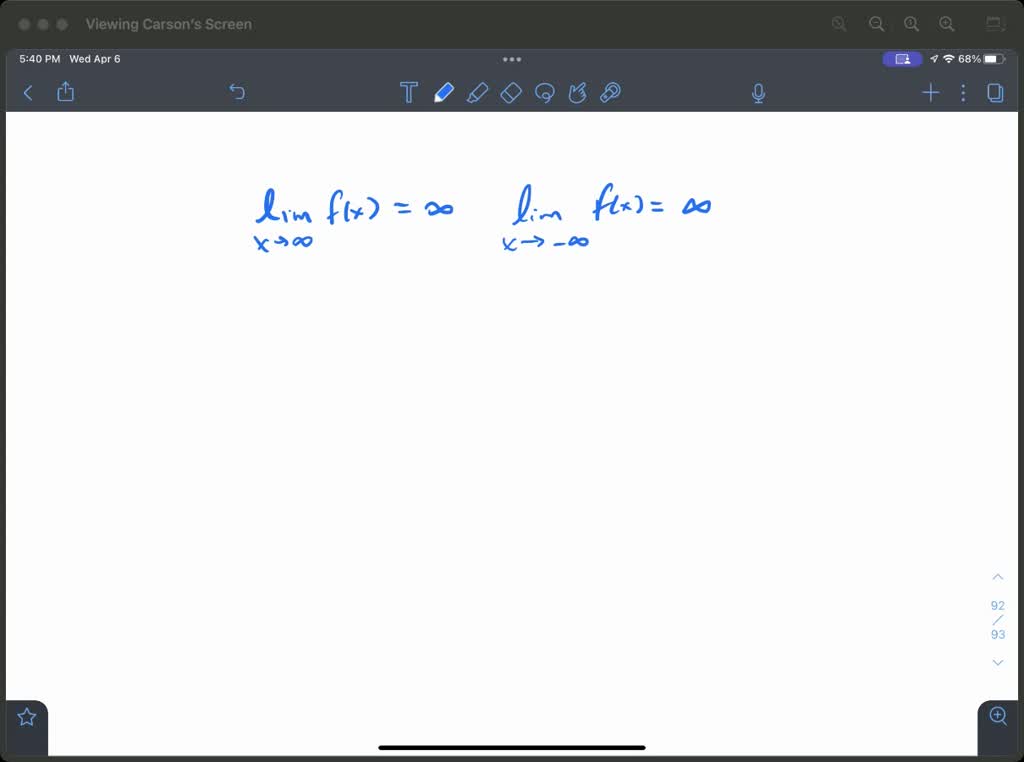Switch to the Highlighter tool
Image resolution: width=1024 pixels, height=762 pixels.
click(478, 92)
